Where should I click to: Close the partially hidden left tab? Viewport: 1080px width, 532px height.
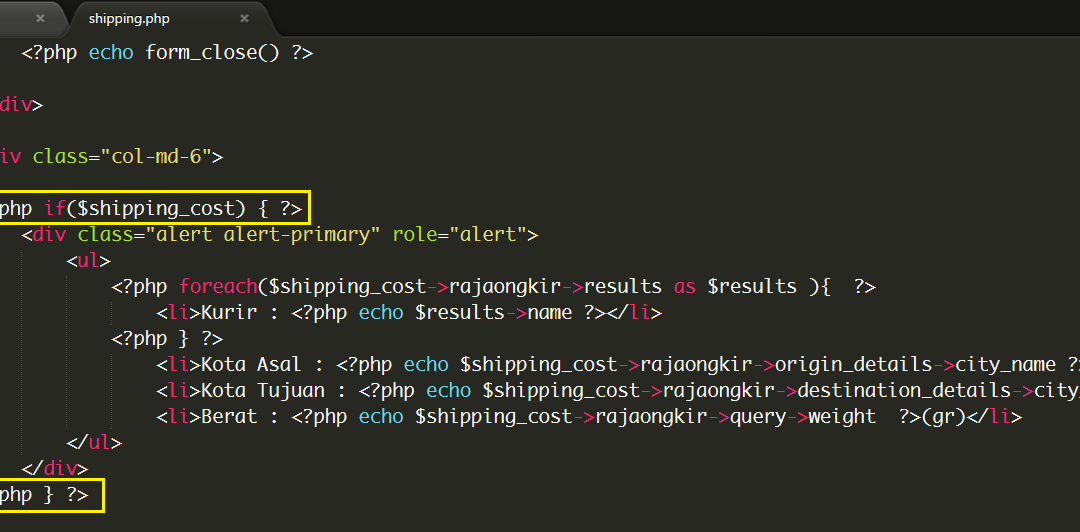coord(40,19)
